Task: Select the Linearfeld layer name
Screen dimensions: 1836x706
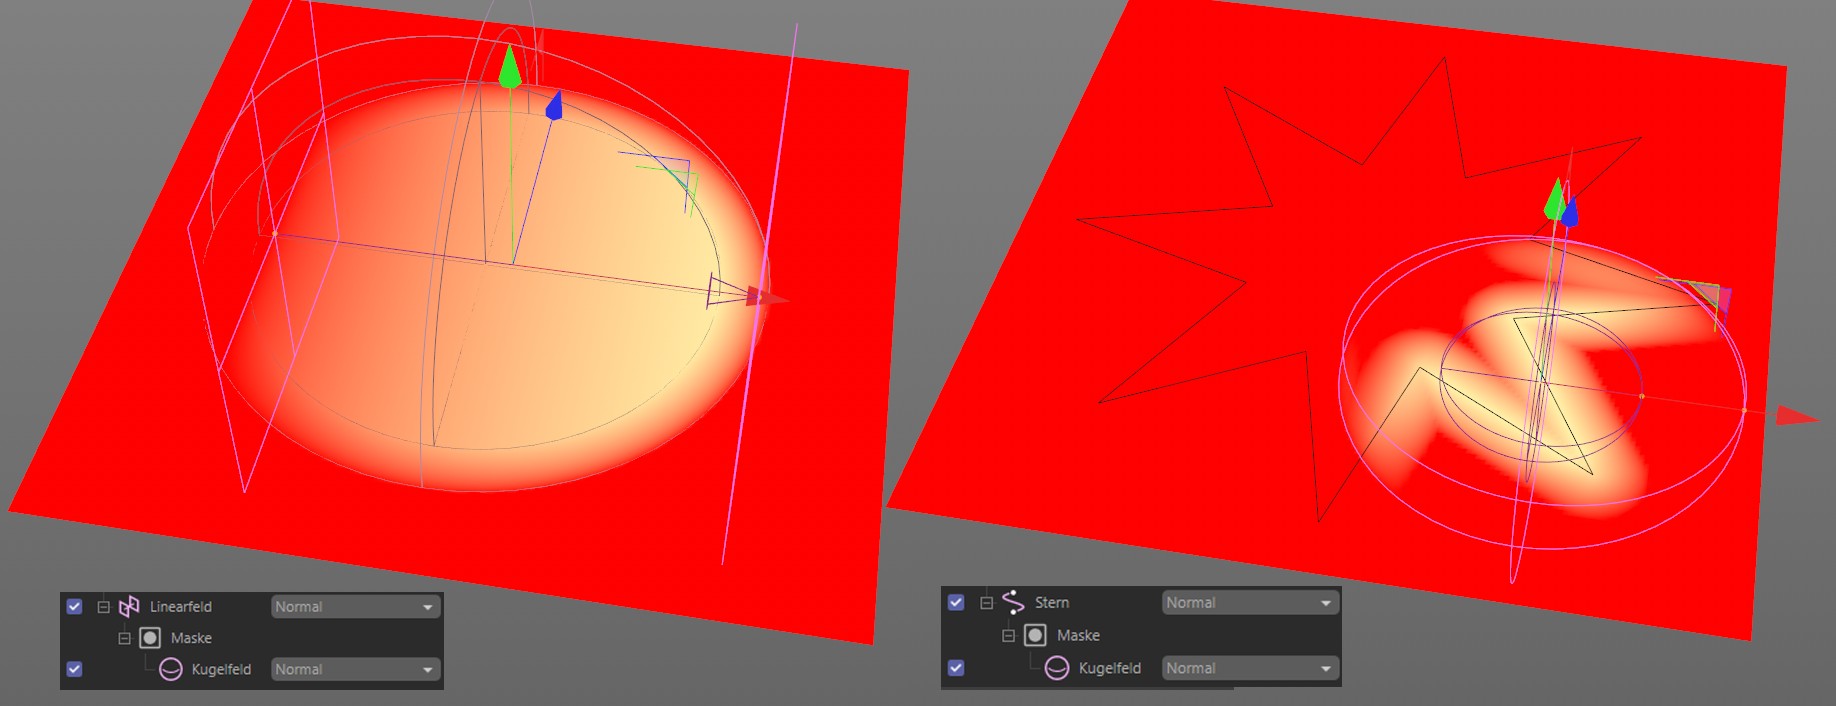Action: tap(181, 607)
